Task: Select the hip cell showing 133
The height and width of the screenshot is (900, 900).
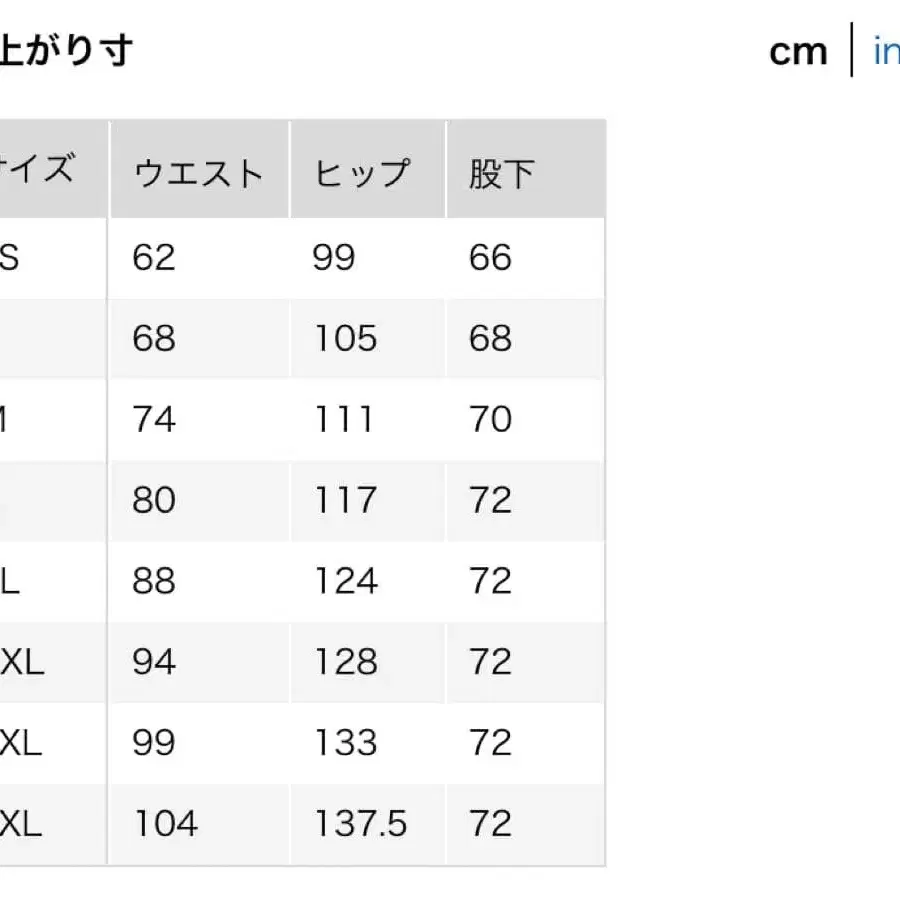Action: (x=345, y=743)
